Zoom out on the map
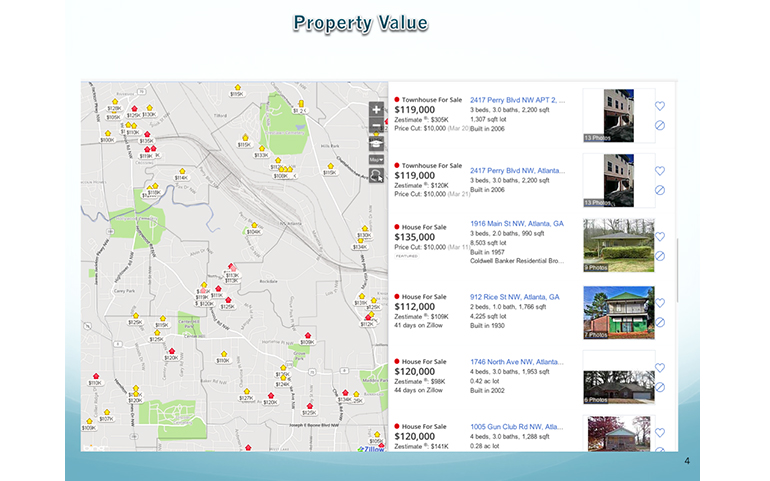The width and height of the screenshot is (770, 481). click(376, 125)
